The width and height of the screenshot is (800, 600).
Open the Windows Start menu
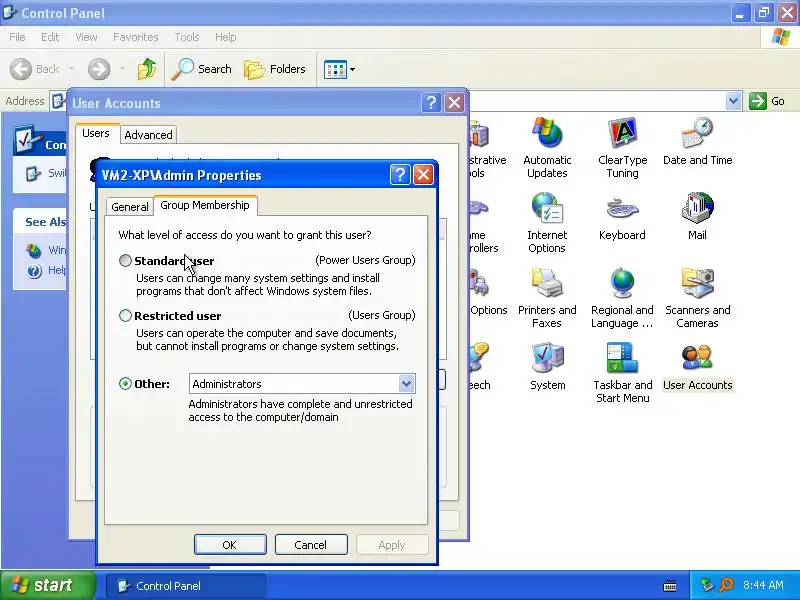click(x=47, y=585)
